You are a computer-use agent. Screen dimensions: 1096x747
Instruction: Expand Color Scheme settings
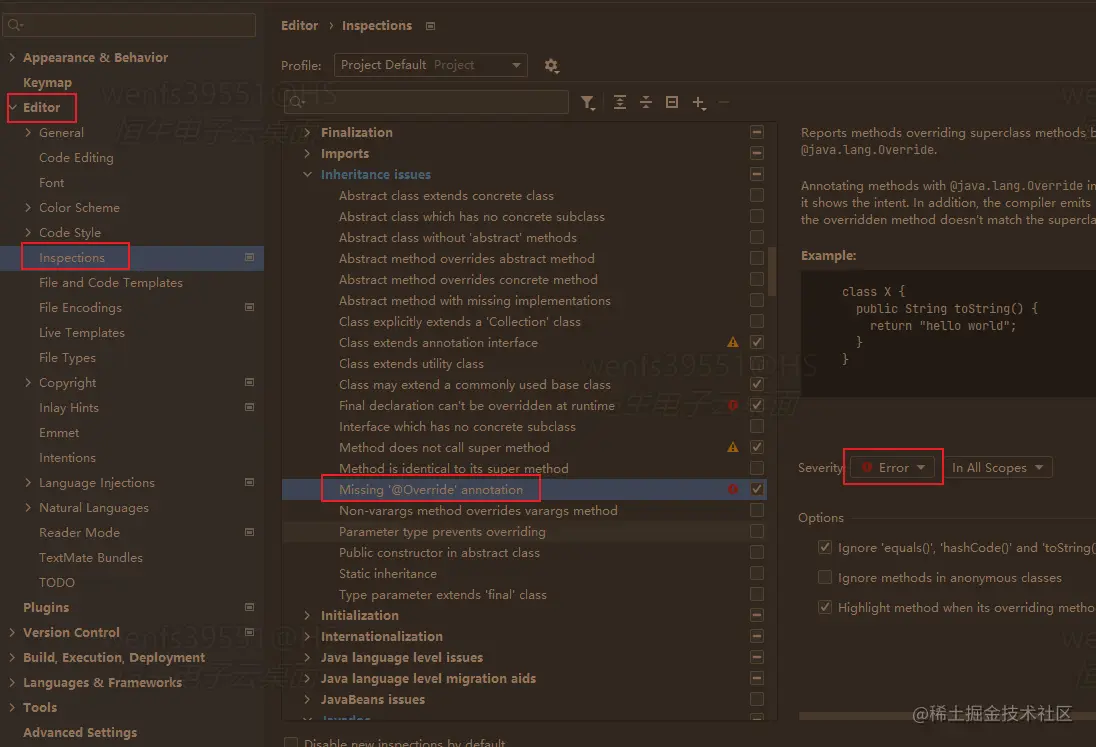coord(28,208)
